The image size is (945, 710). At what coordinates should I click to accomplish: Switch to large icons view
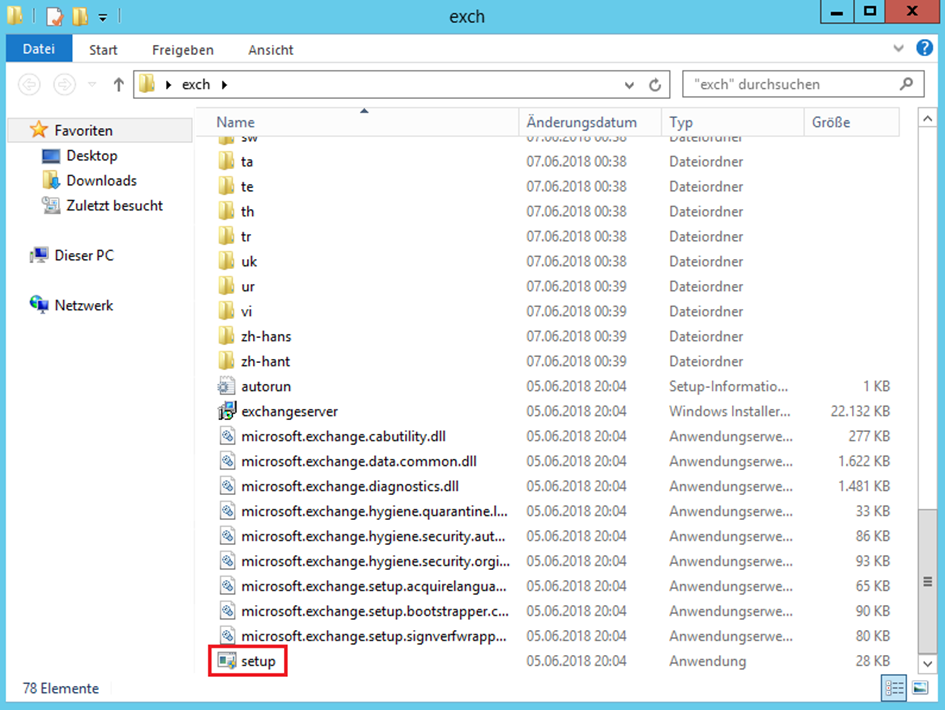click(919, 688)
